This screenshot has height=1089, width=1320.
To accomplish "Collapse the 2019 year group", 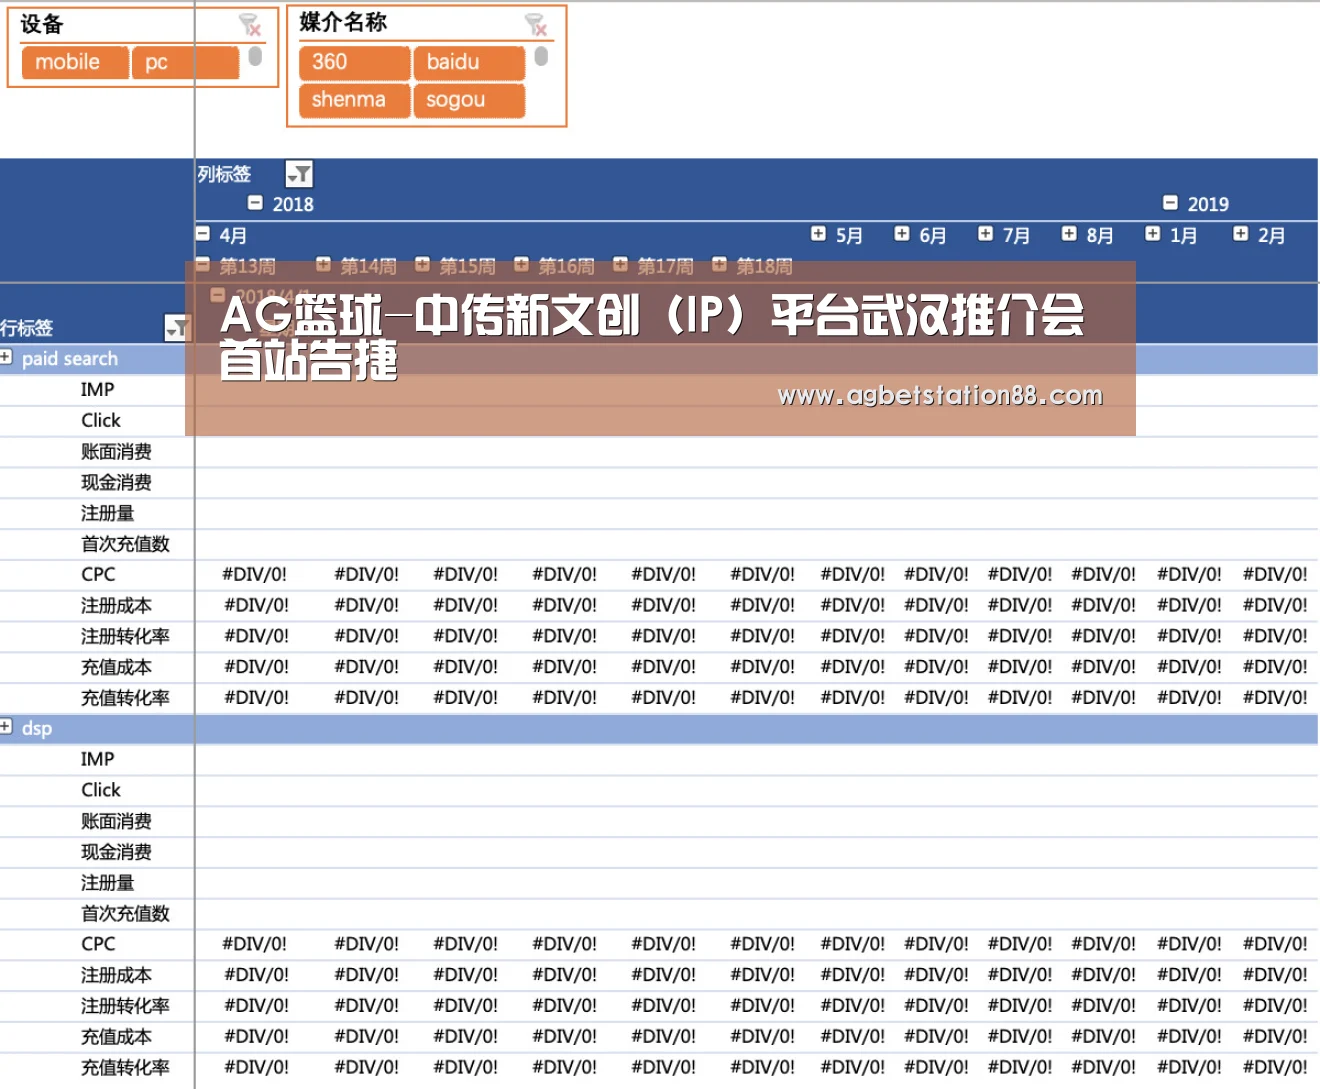I will (1170, 203).
